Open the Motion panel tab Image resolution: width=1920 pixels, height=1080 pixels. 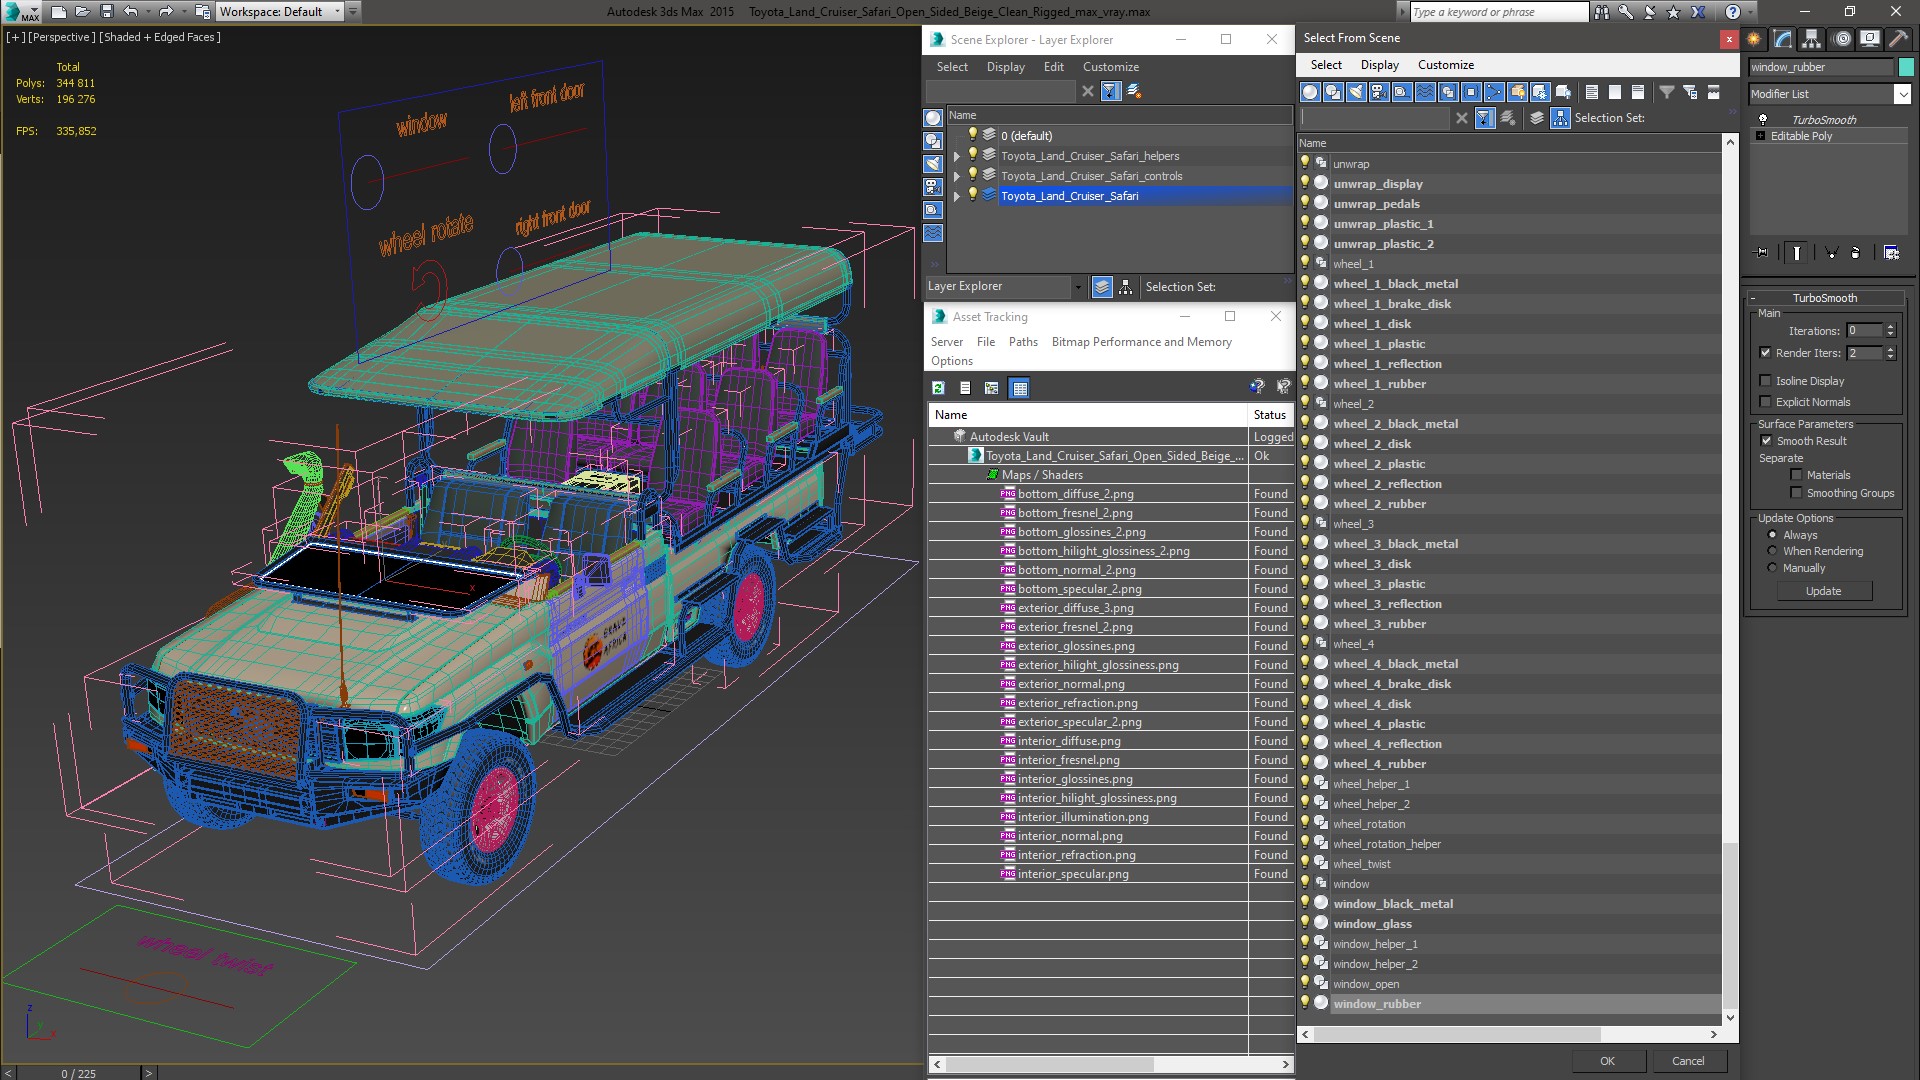(x=1842, y=39)
